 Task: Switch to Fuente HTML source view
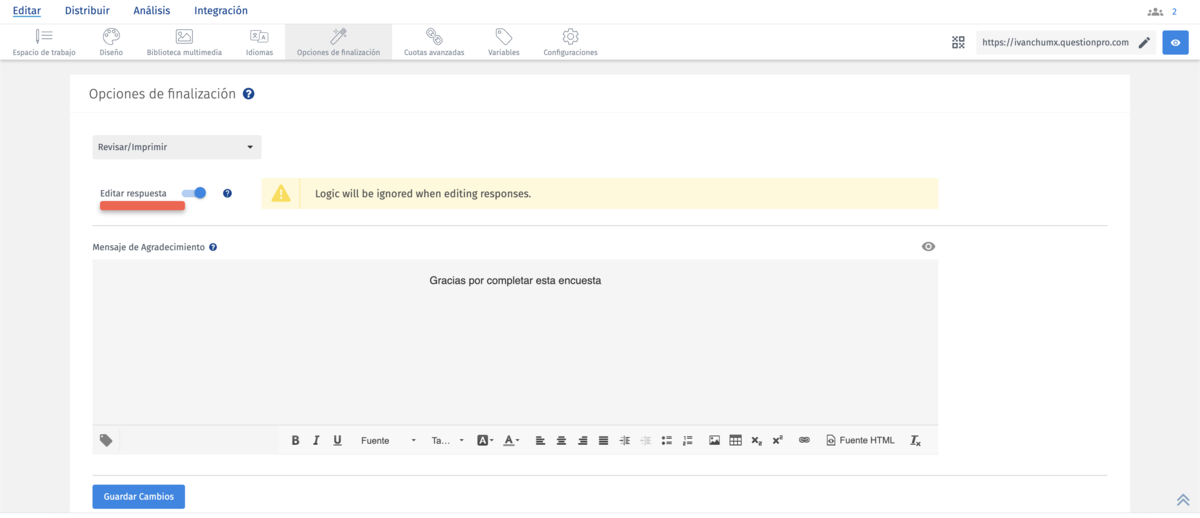point(860,440)
